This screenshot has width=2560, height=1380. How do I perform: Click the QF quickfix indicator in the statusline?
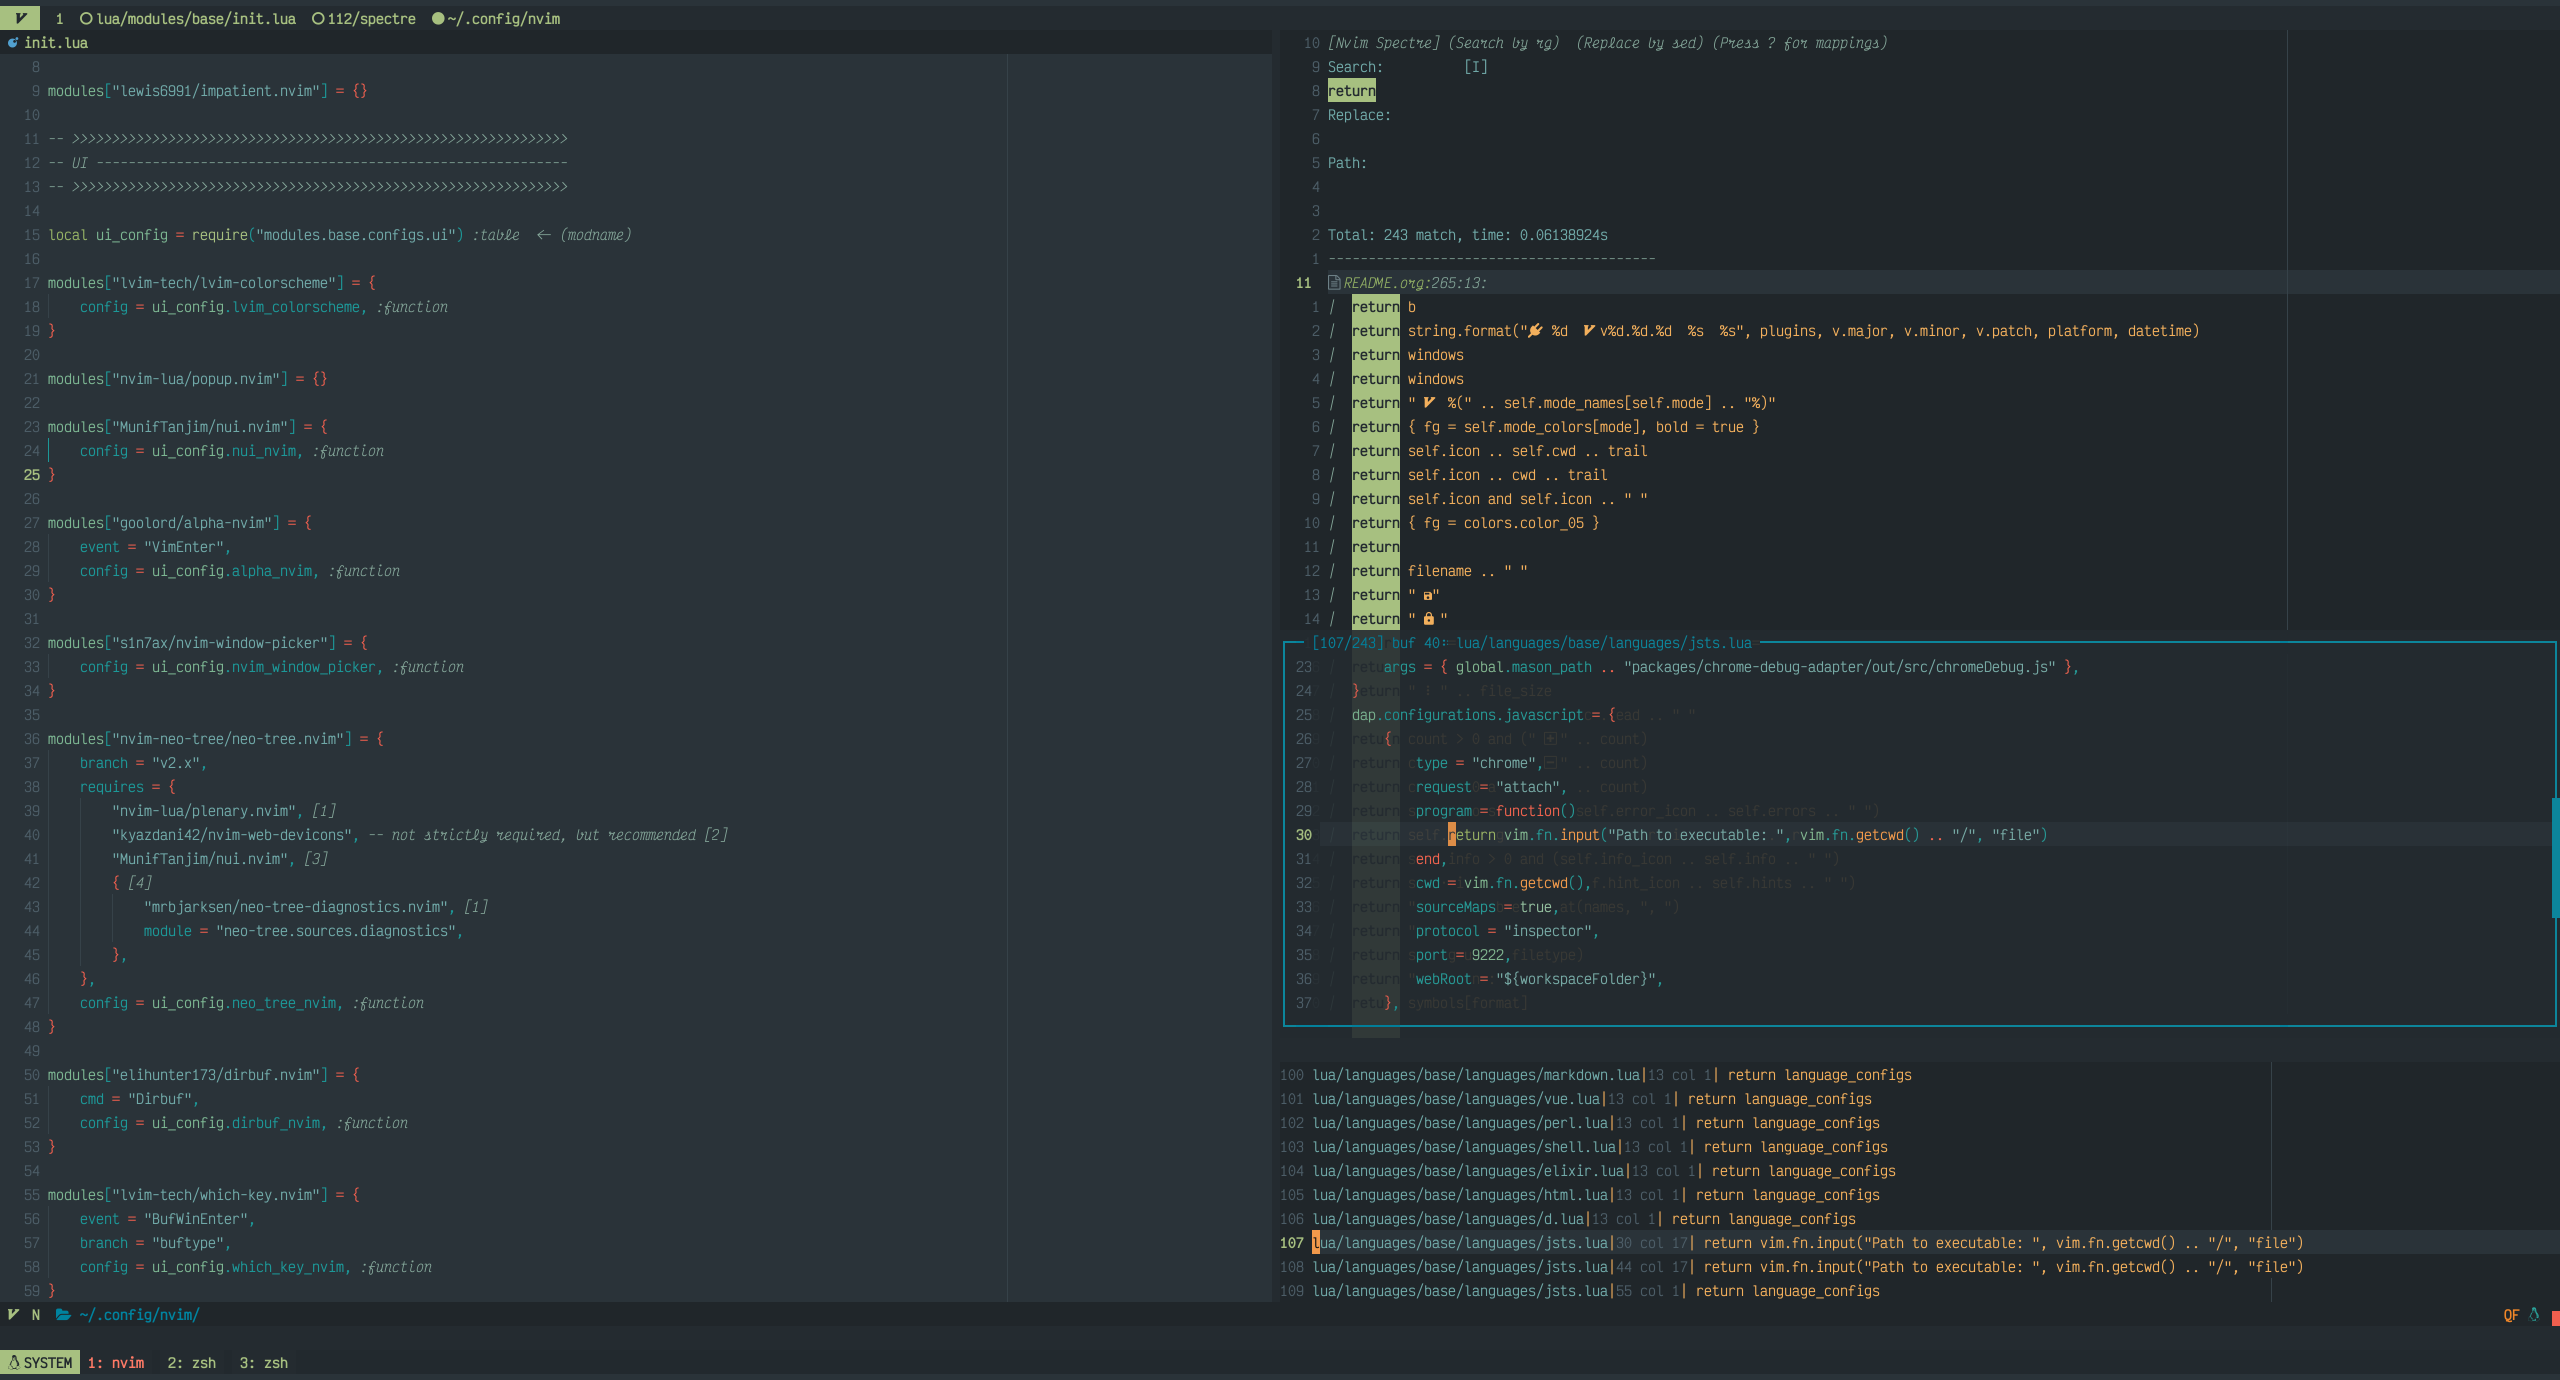[2511, 1315]
